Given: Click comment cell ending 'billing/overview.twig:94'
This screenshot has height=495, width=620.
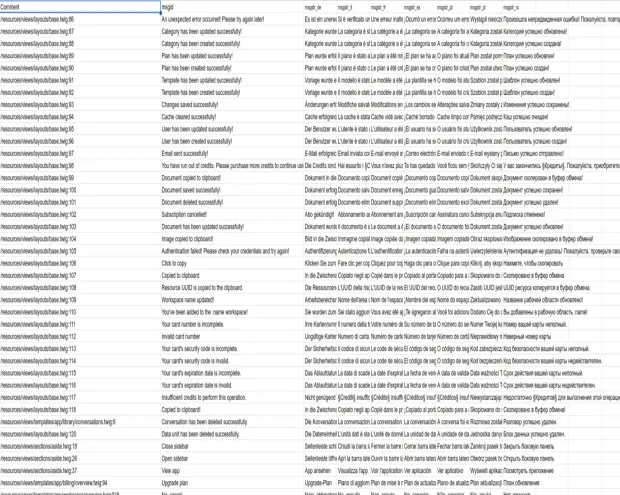Looking at the screenshot, I should (80, 483).
